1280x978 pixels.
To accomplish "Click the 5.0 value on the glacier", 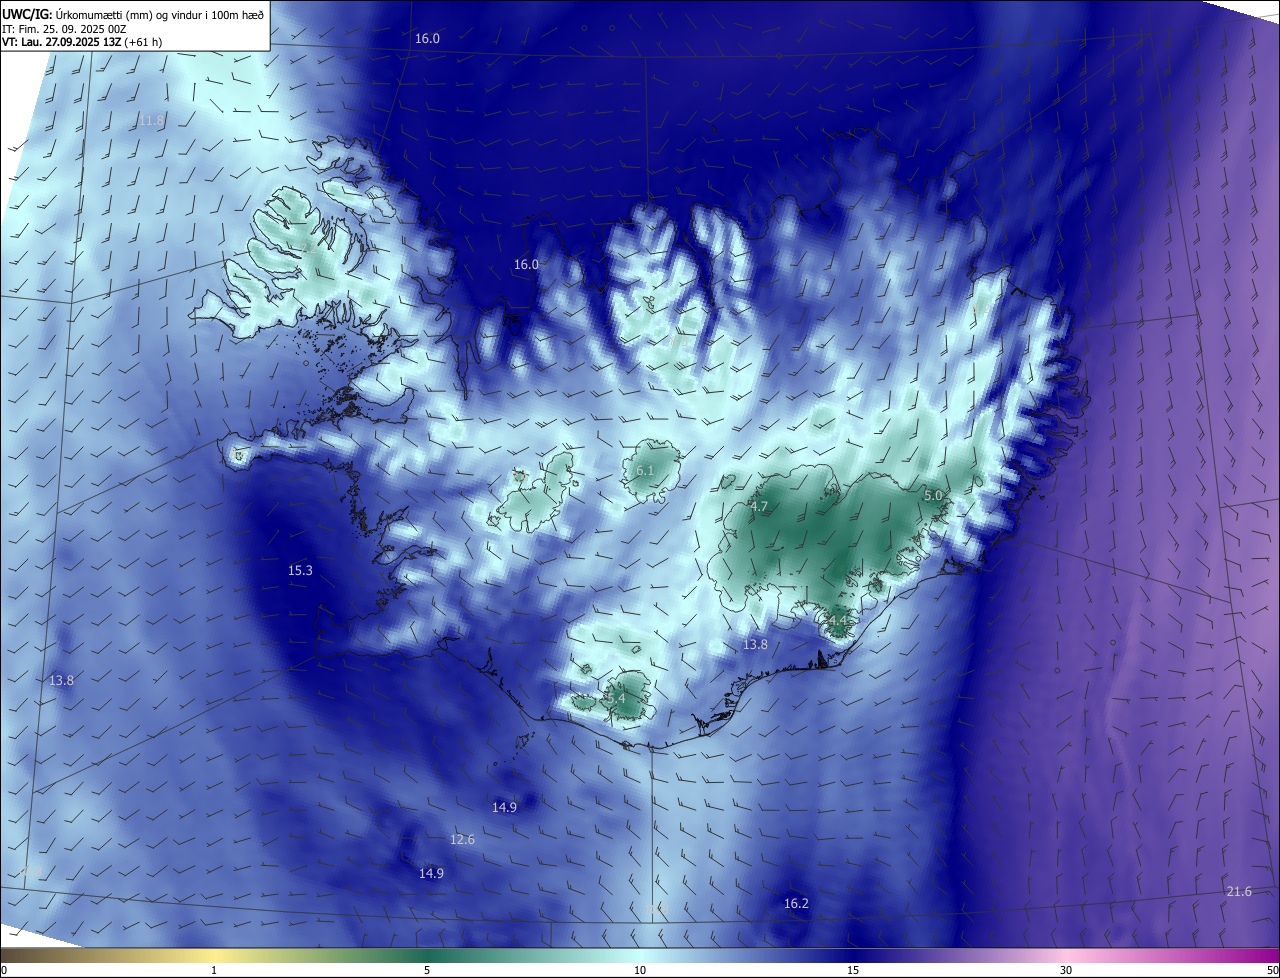I will pyautogui.click(x=933, y=496).
